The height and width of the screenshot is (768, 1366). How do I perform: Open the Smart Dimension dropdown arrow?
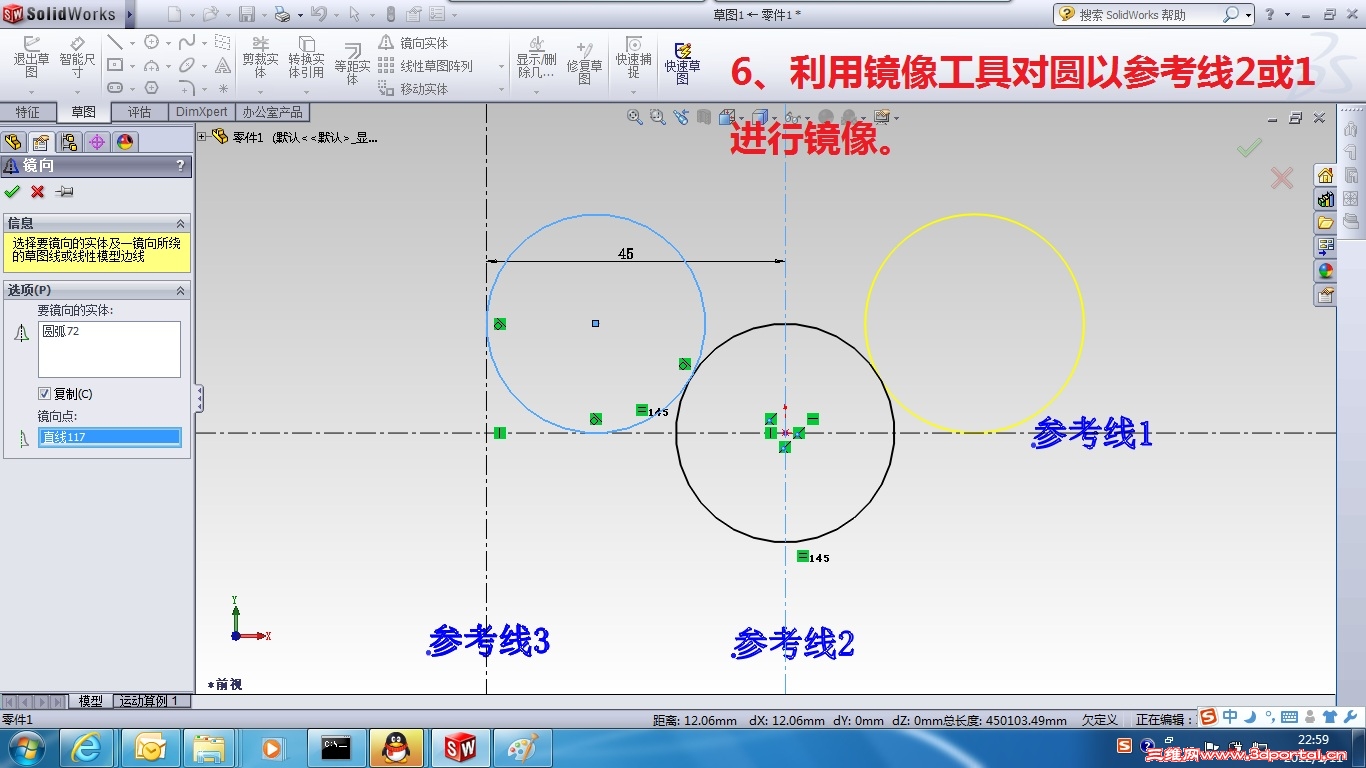[77, 93]
